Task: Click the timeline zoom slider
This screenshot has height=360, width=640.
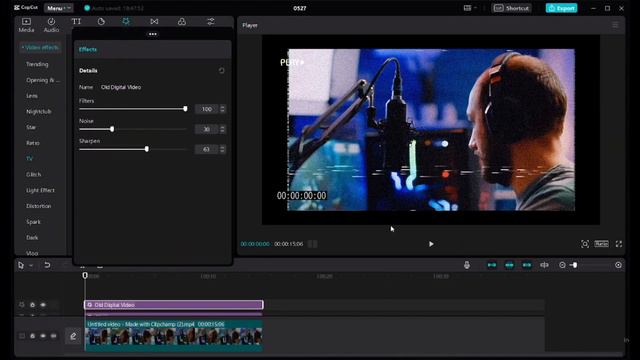Action: pos(575,265)
